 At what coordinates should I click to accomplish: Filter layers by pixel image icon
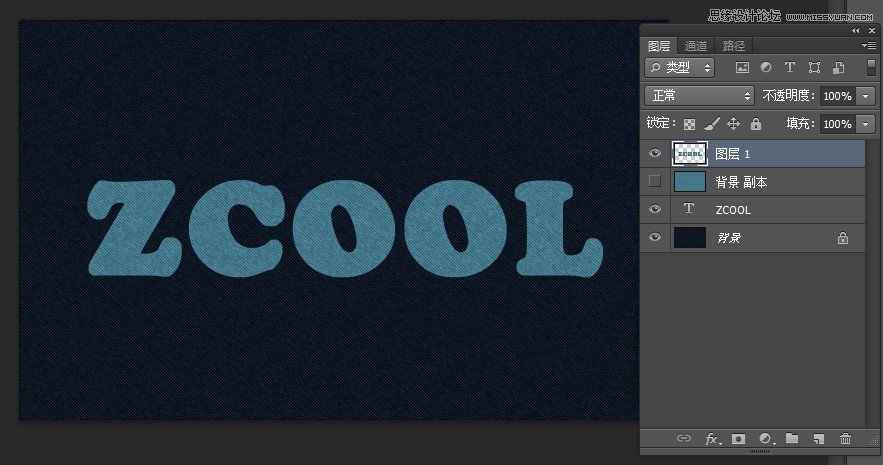pos(742,68)
